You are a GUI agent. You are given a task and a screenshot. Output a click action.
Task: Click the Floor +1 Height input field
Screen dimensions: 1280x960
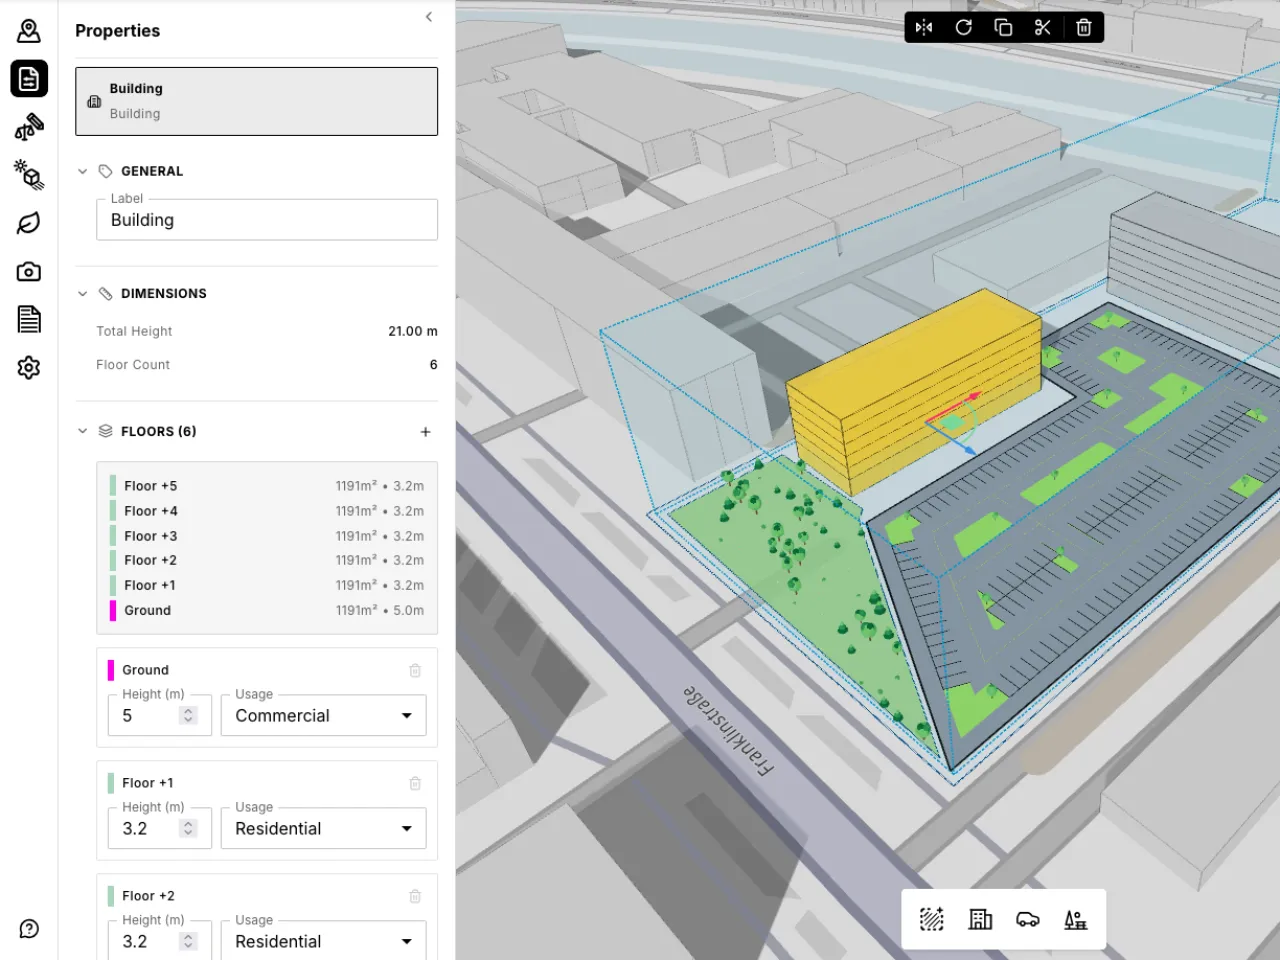pyautogui.click(x=159, y=829)
